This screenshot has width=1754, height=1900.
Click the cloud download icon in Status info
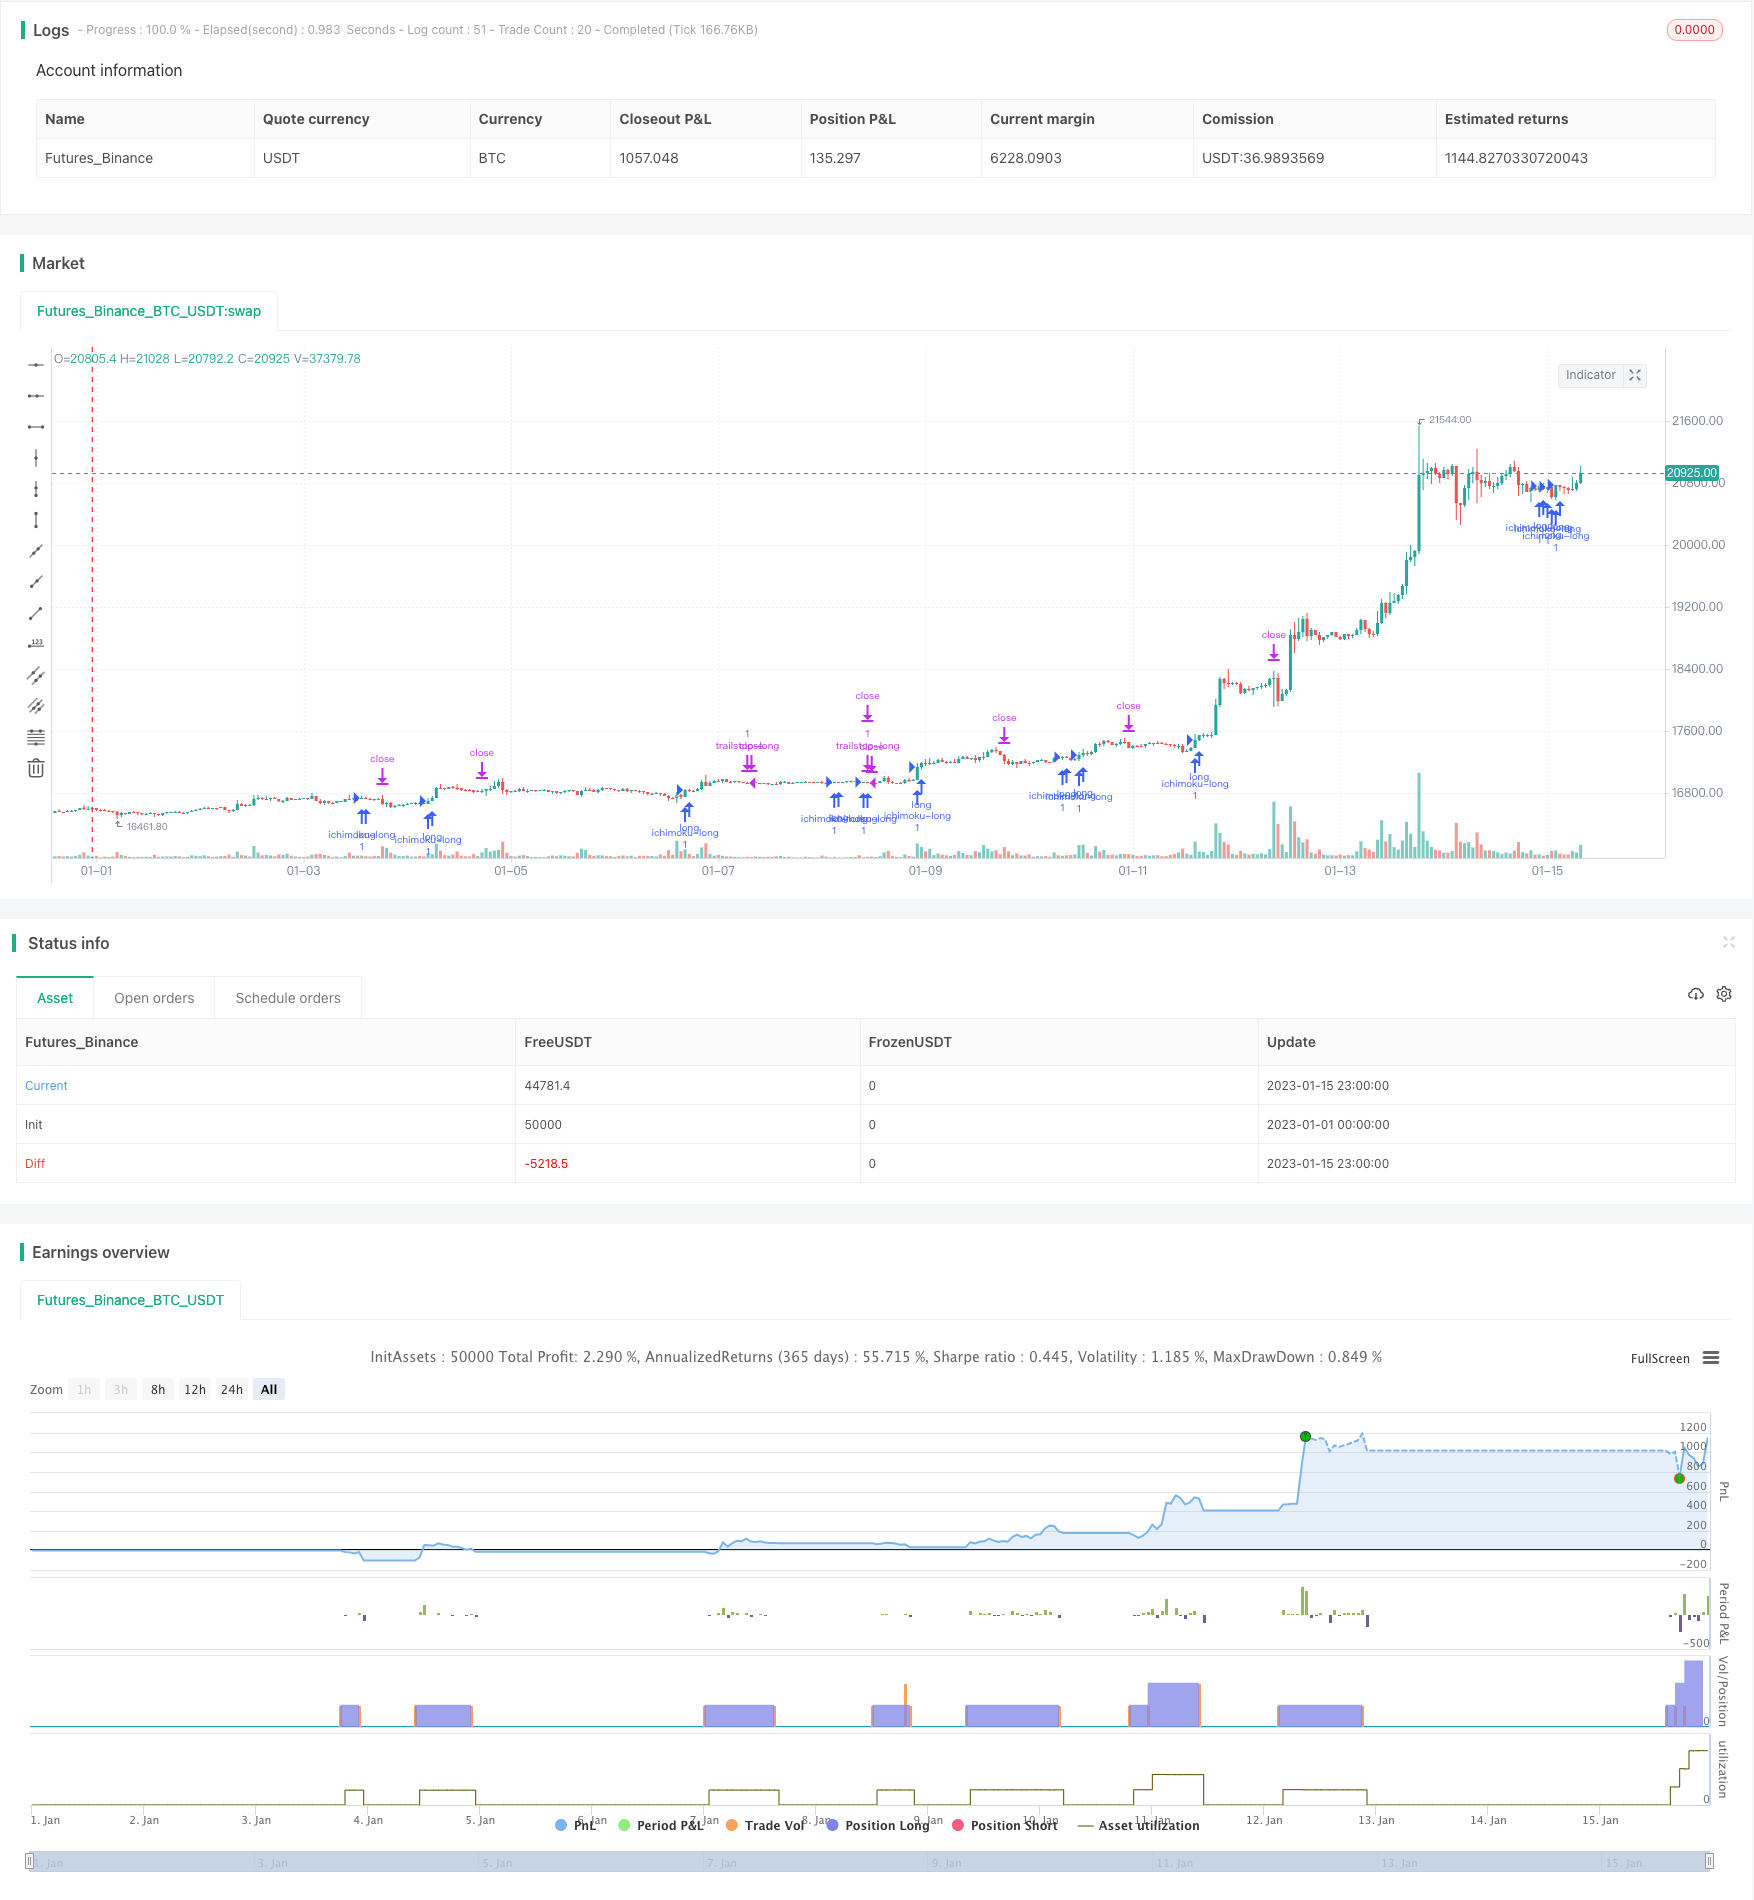pos(1696,994)
